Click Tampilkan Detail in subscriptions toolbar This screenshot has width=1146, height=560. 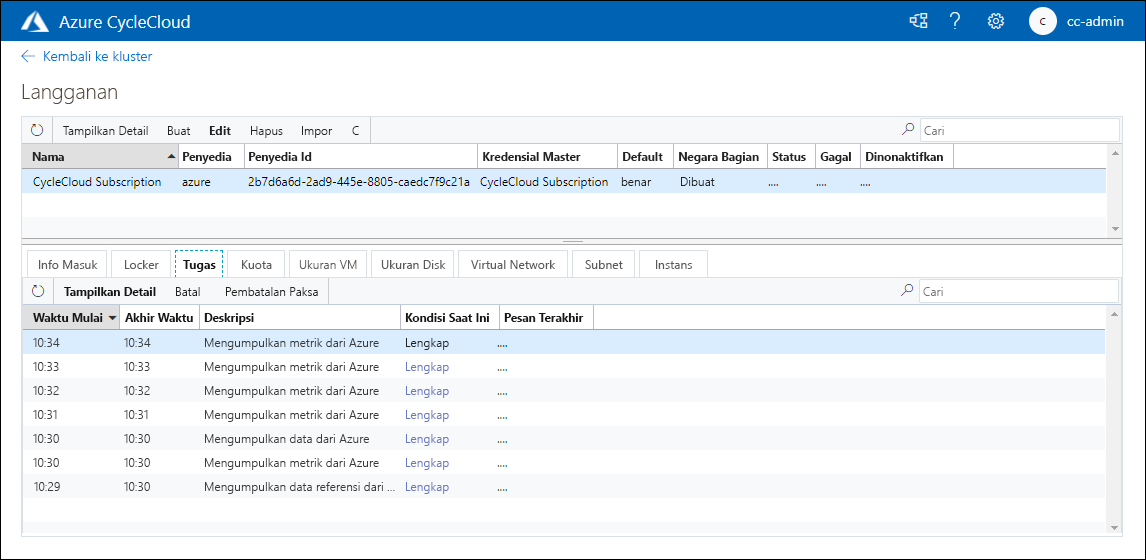pos(105,131)
